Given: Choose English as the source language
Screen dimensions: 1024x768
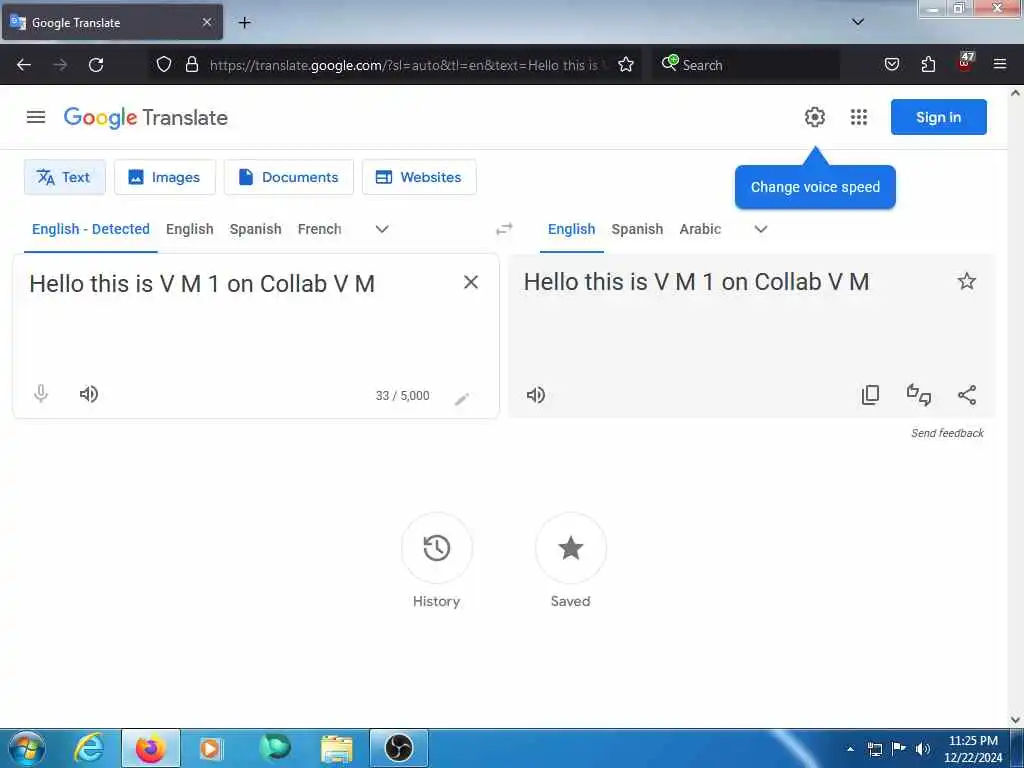Looking at the screenshot, I should point(189,229).
